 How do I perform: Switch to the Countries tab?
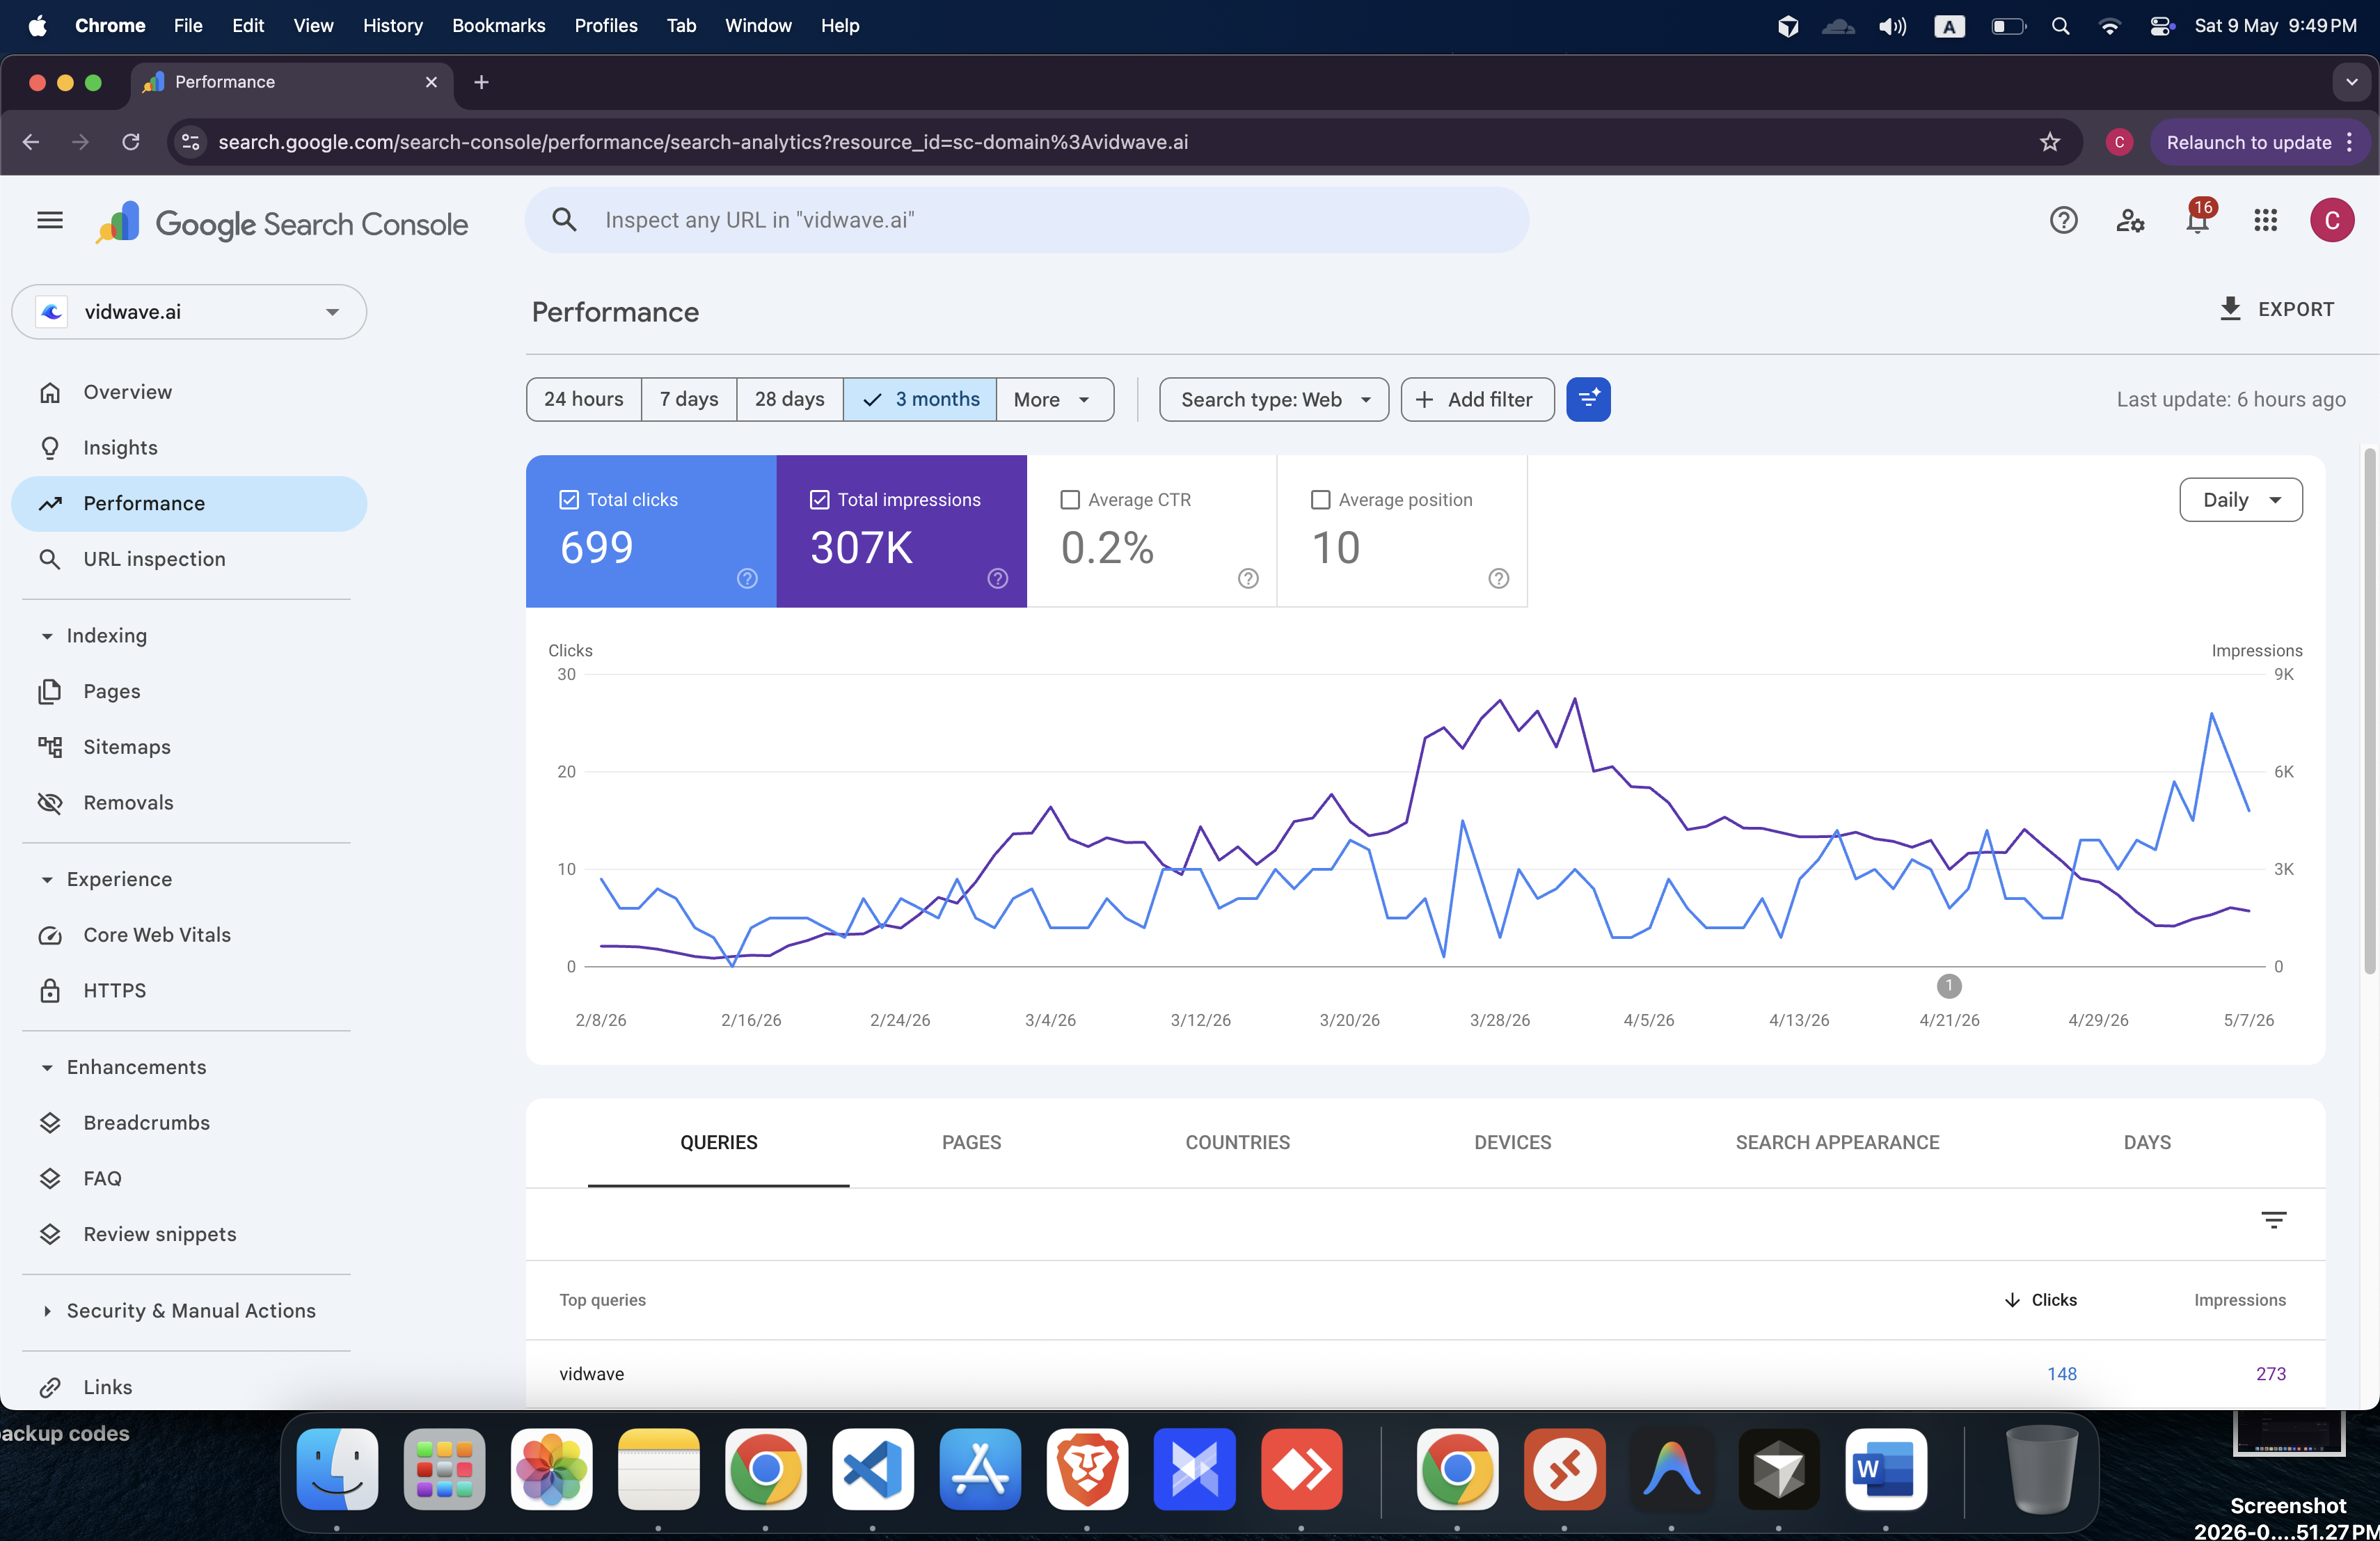[x=1238, y=1143]
